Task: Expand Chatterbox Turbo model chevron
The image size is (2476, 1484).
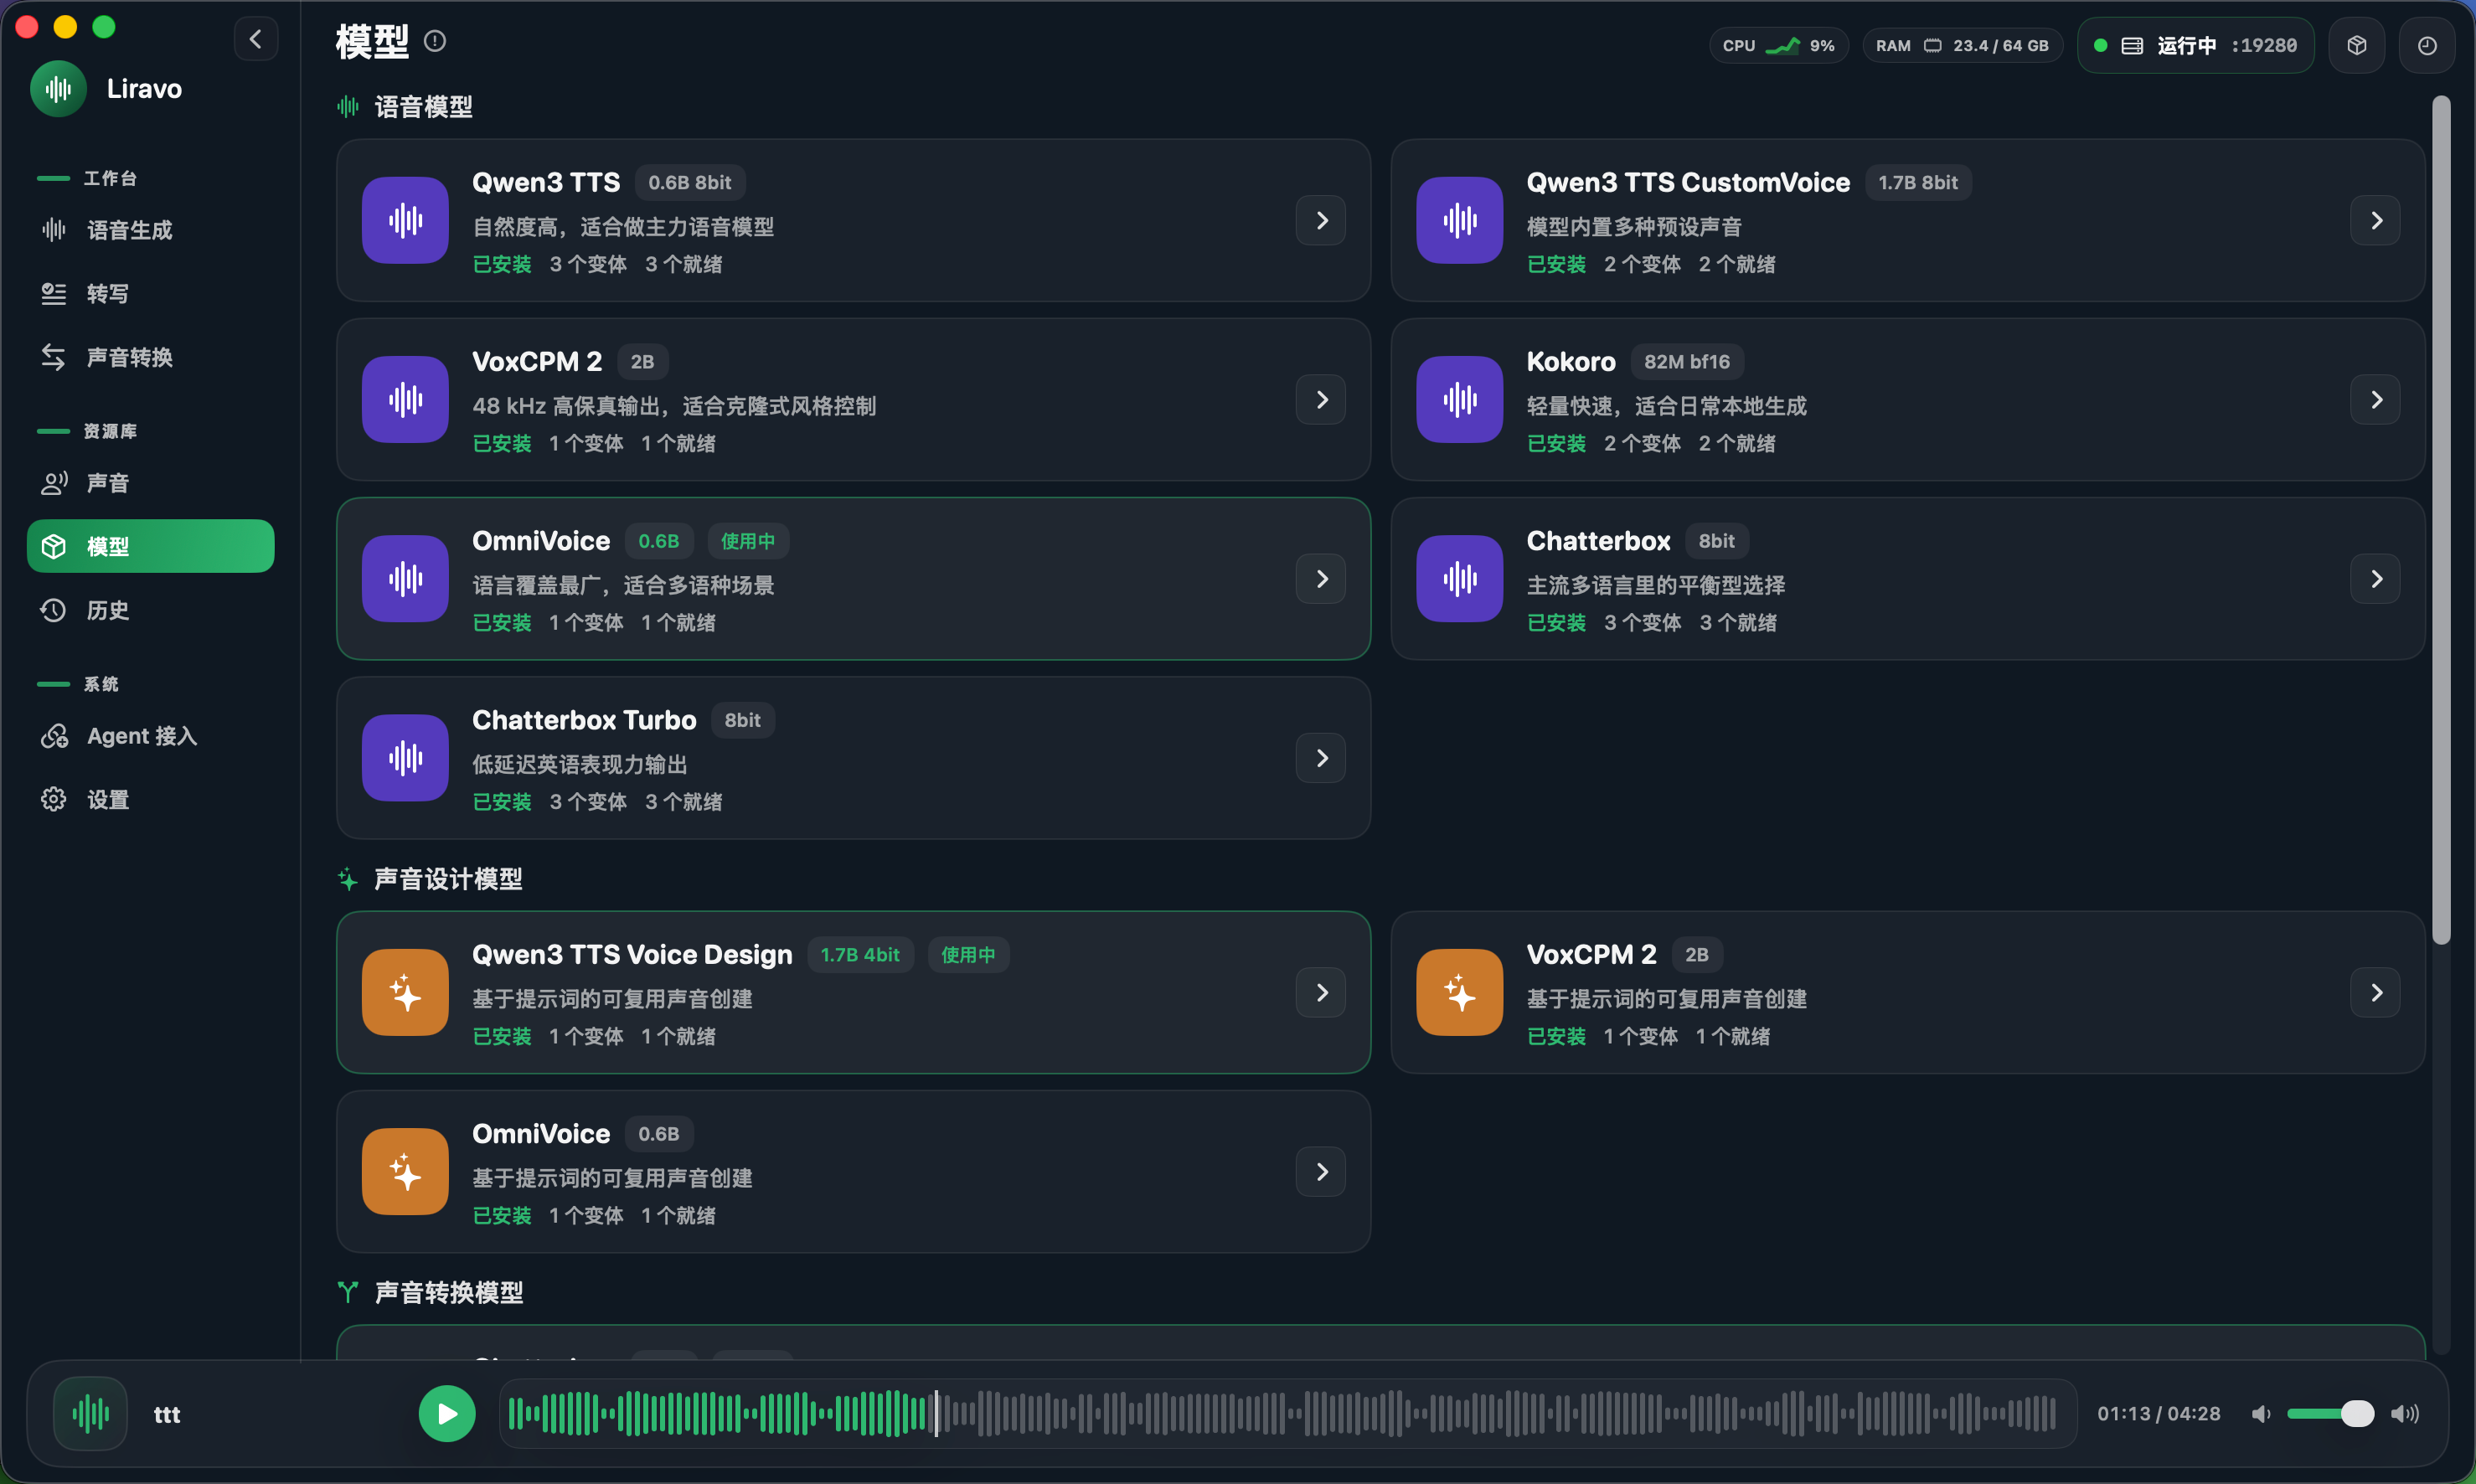Action: [1321, 758]
